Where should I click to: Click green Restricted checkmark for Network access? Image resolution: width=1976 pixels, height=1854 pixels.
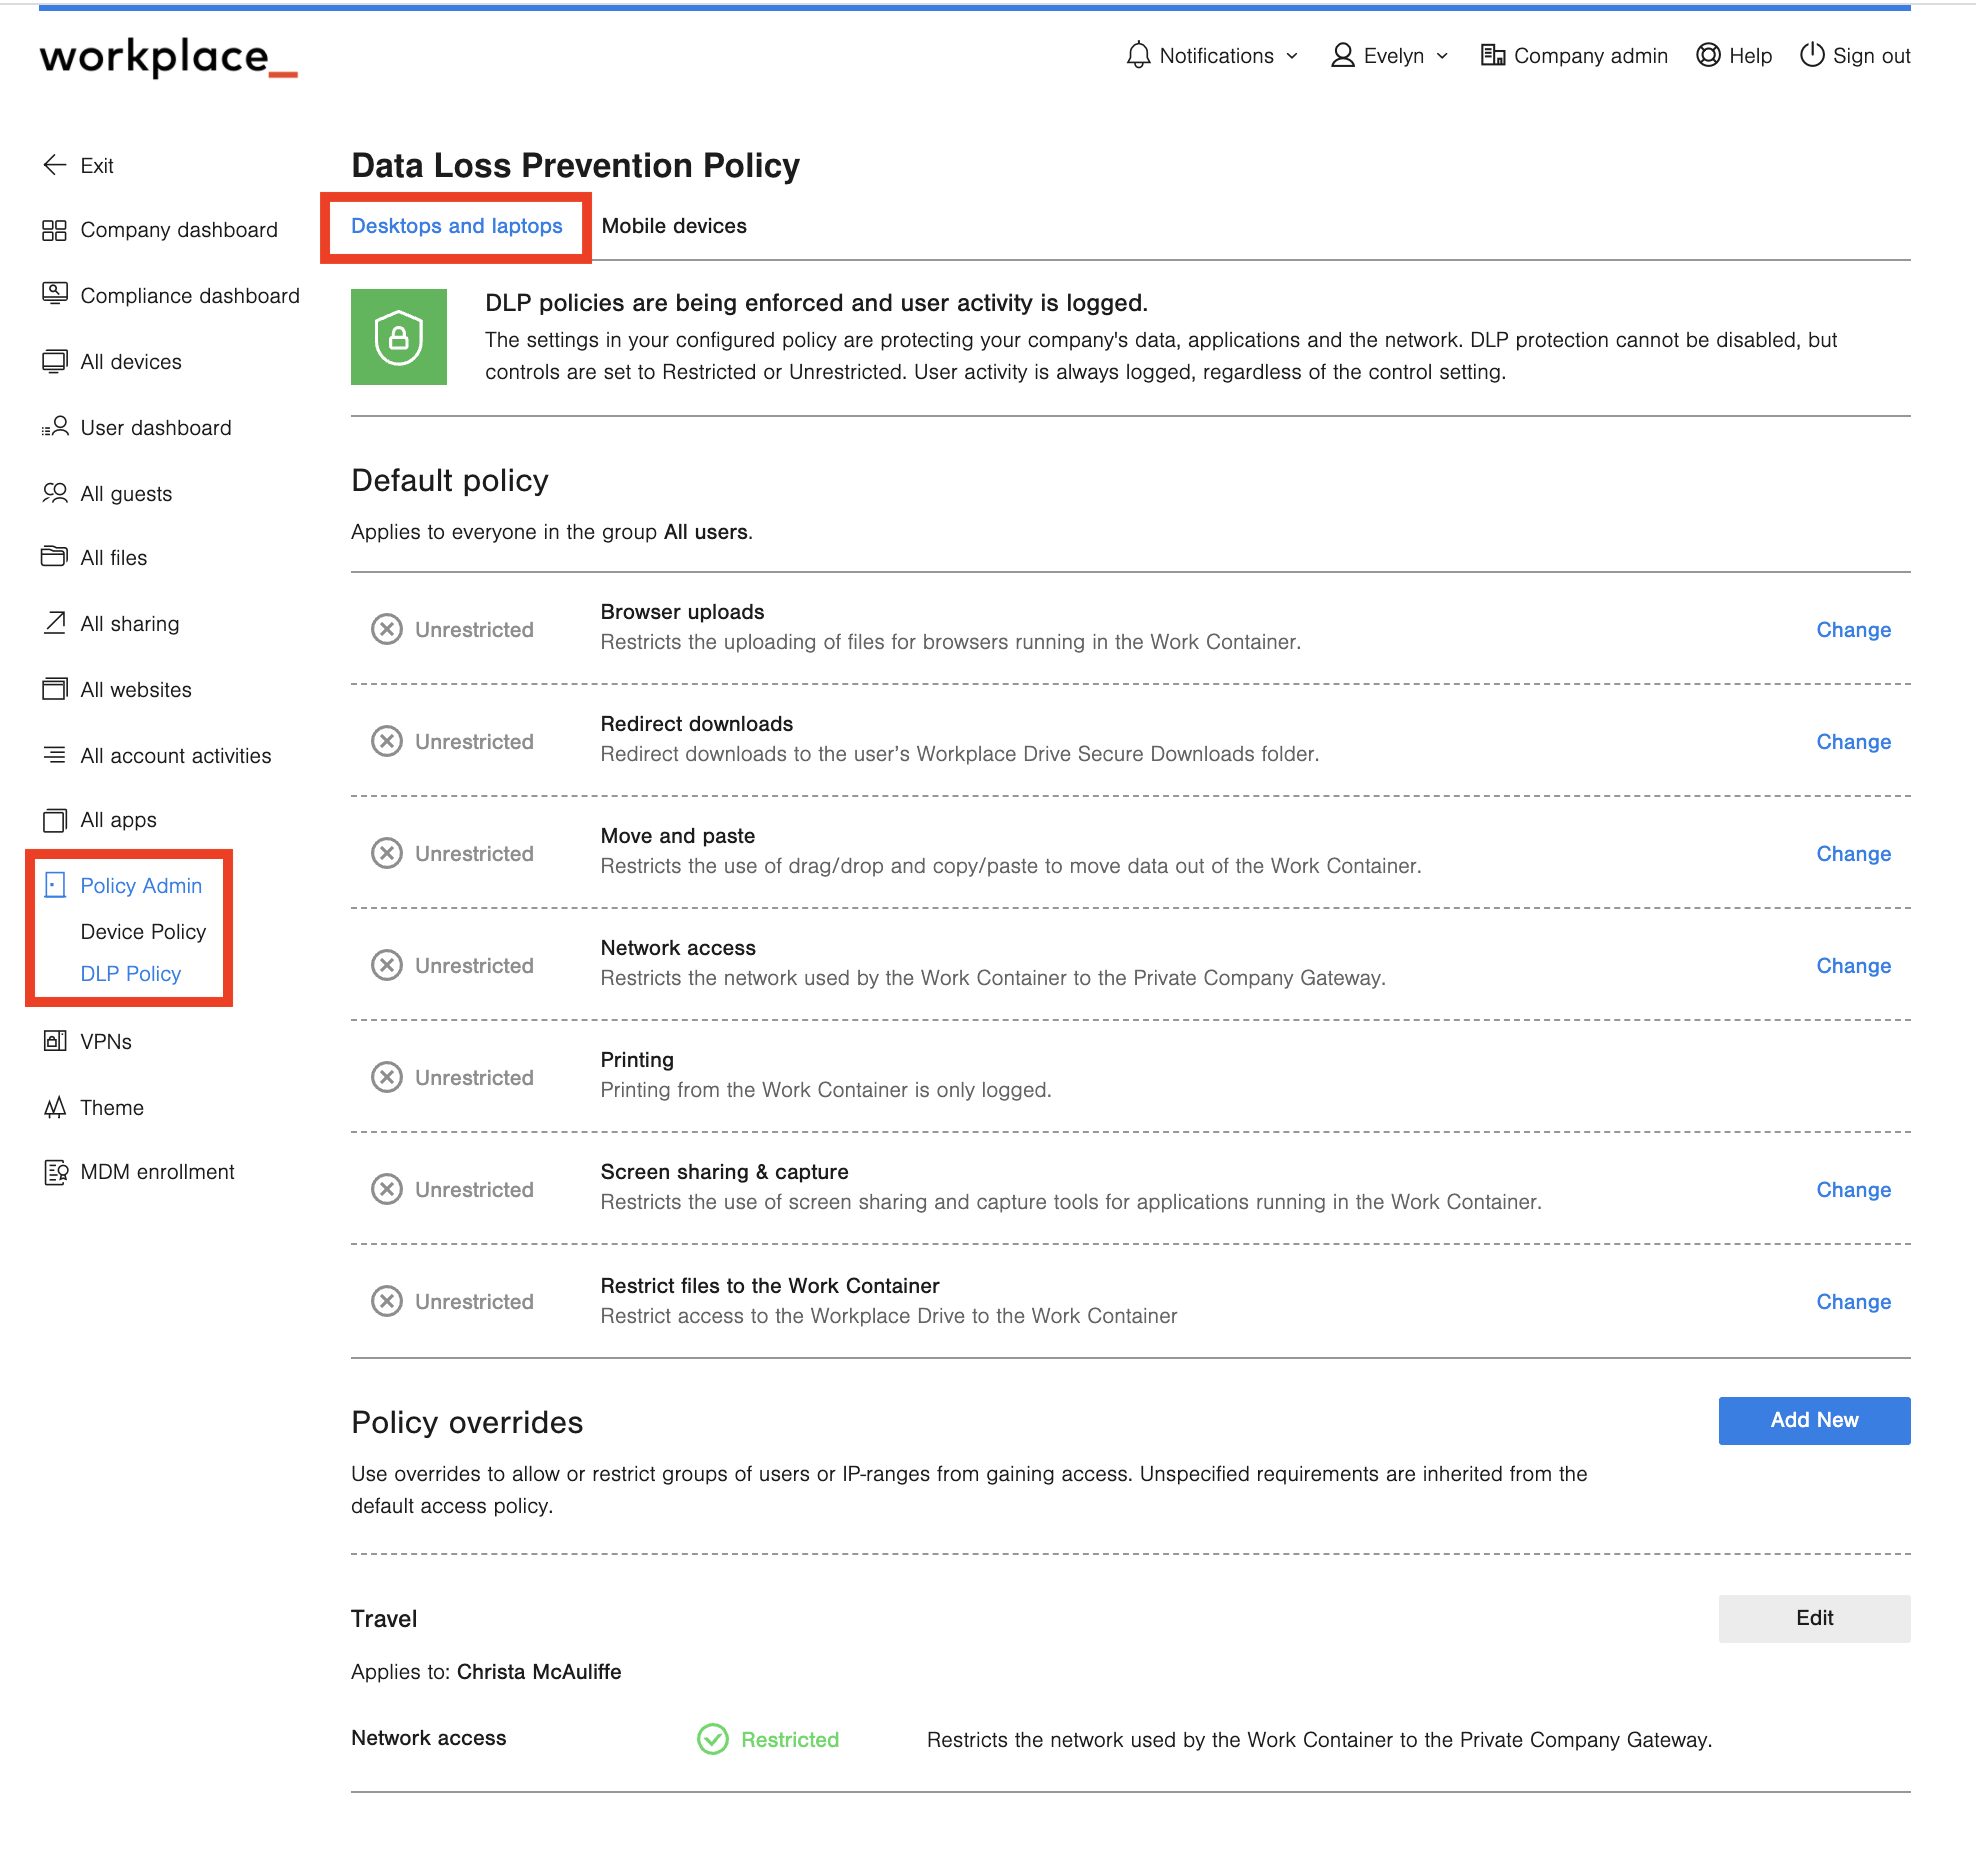tap(713, 1739)
